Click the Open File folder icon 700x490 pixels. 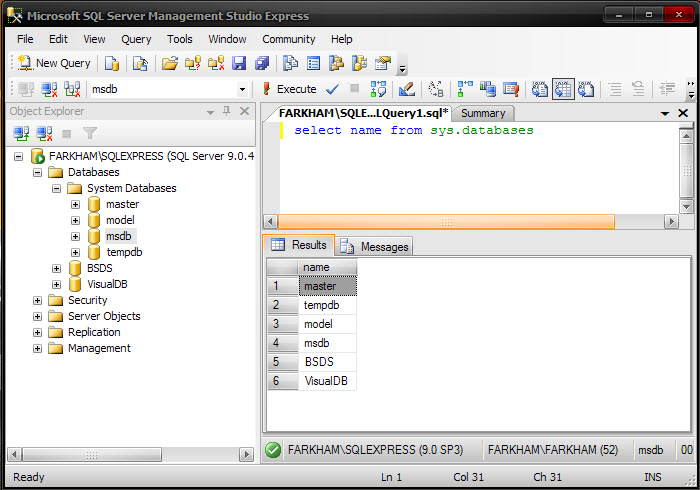[170, 63]
